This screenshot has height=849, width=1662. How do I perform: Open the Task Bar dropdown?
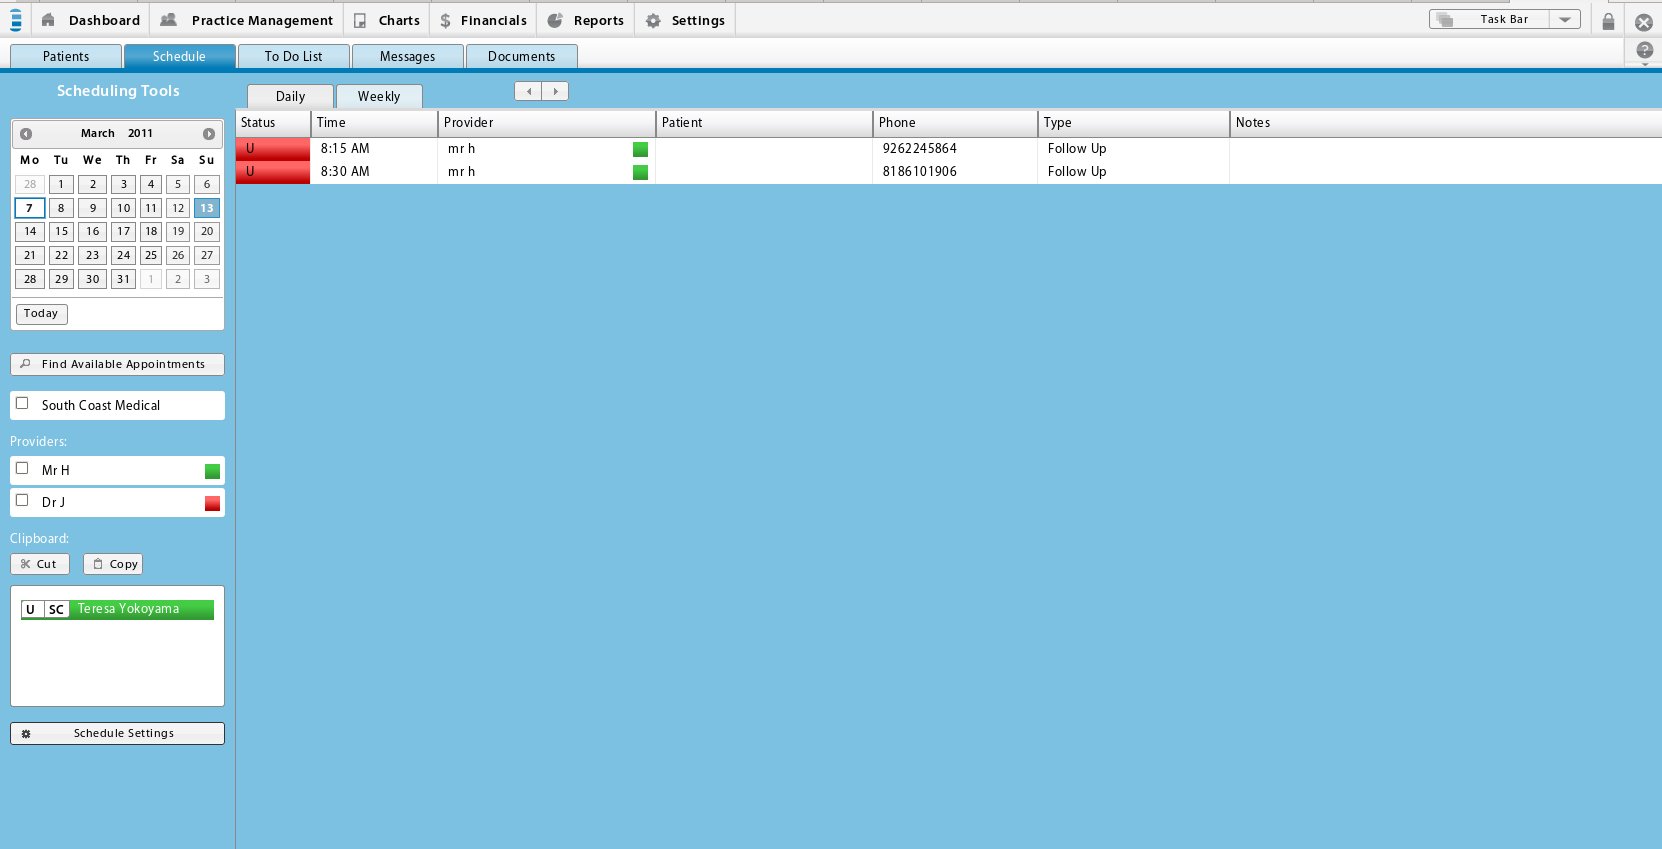coord(1565,20)
